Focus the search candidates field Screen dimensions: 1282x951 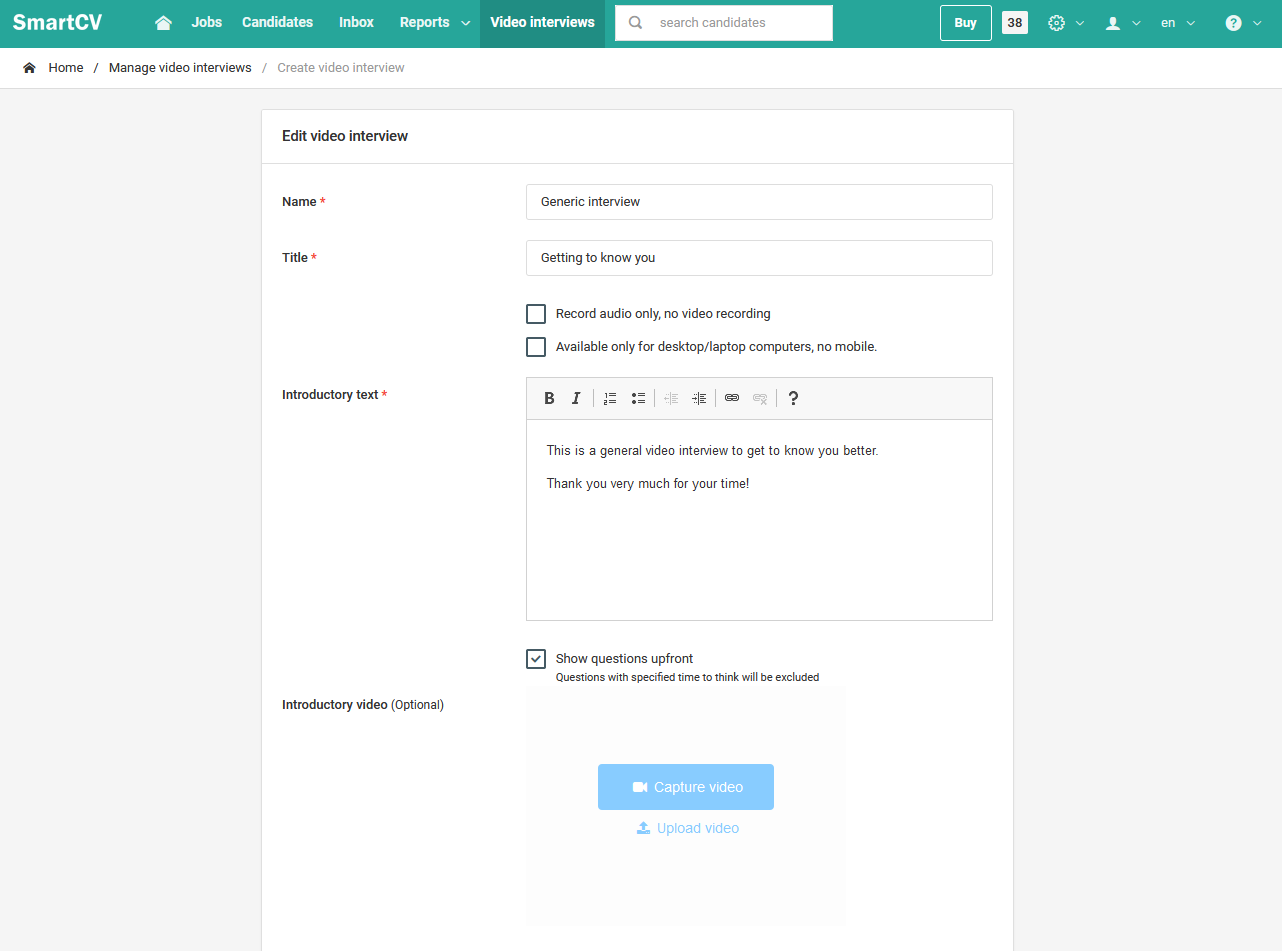click(724, 23)
